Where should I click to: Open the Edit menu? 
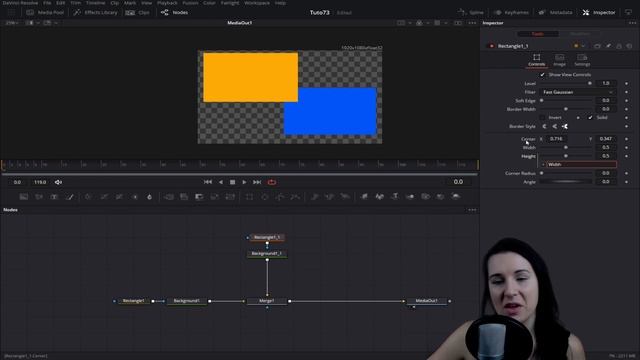click(60, 3)
